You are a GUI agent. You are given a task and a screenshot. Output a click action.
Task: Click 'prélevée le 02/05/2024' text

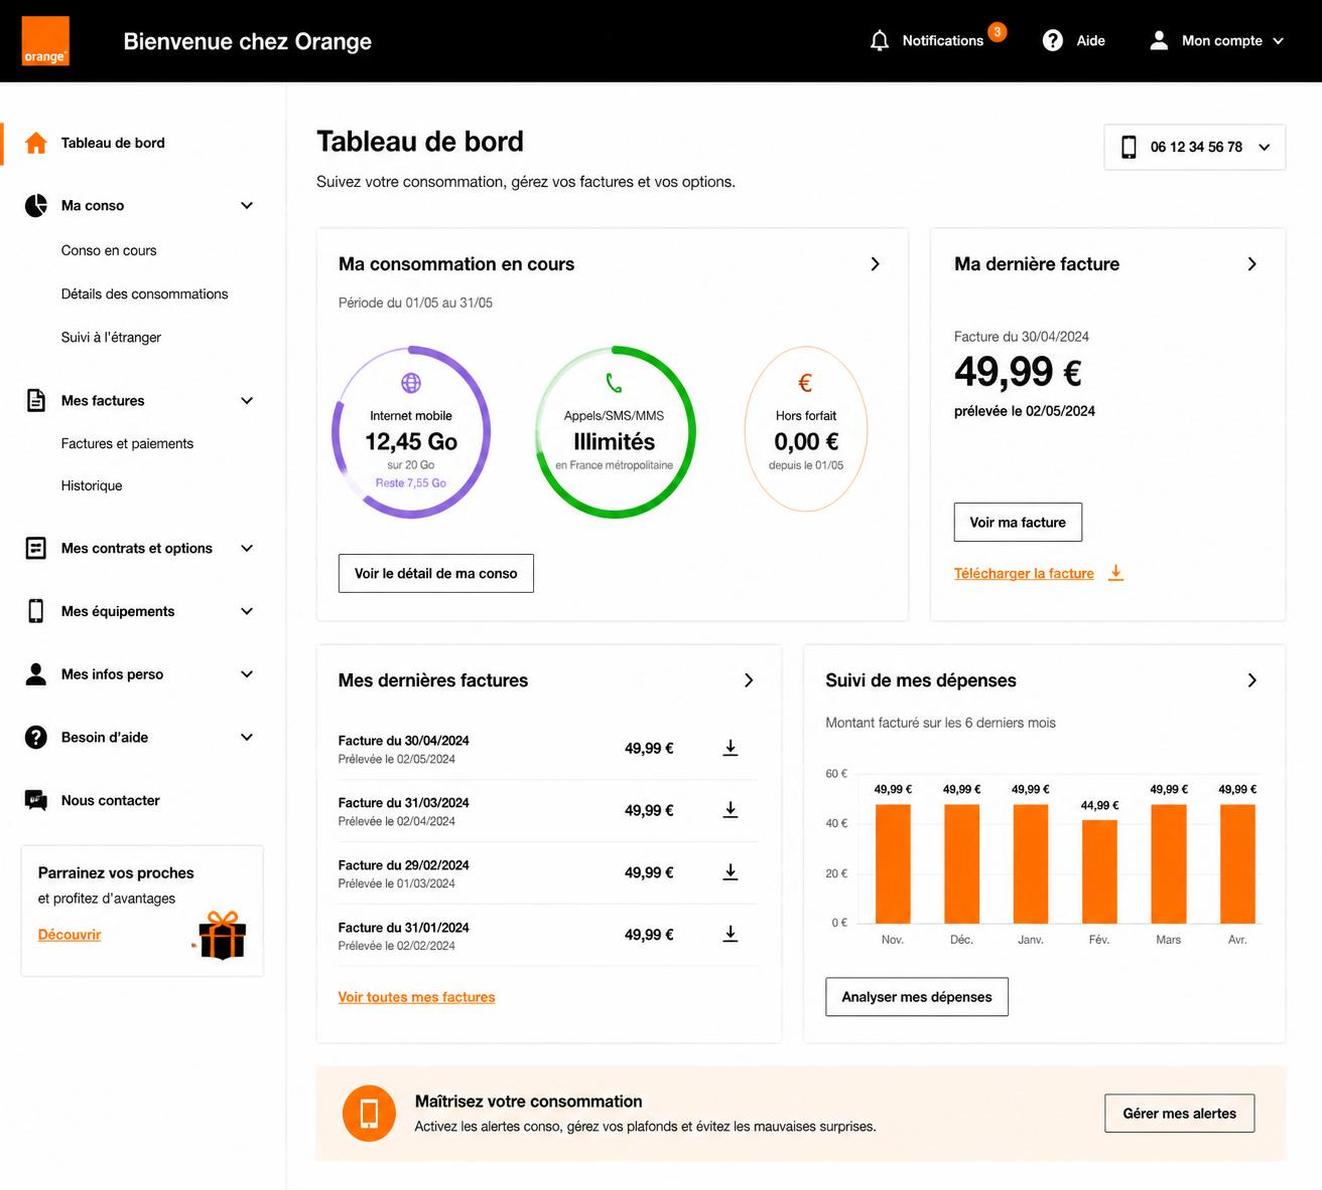coord(1024,411)
